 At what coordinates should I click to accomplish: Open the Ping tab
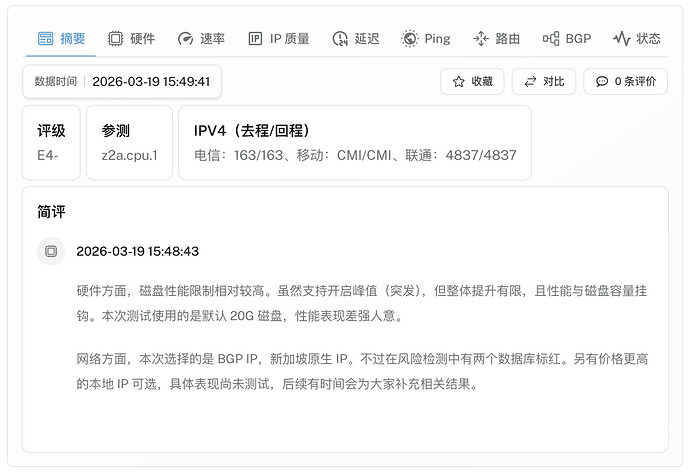point(426,39)
